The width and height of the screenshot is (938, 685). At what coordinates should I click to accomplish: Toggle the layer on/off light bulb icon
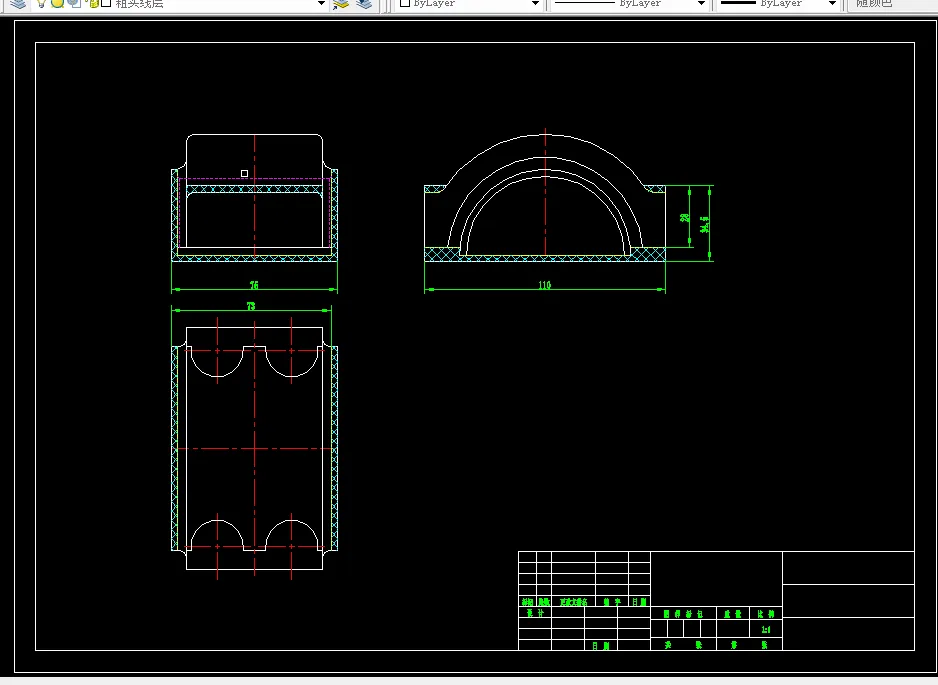point(41,4)
